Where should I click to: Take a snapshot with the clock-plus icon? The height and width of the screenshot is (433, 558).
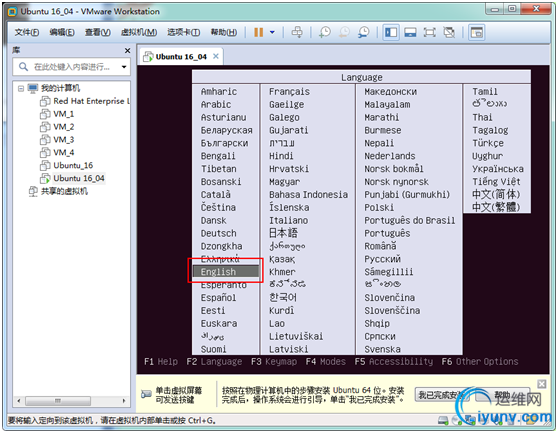(x=325, y=32)
